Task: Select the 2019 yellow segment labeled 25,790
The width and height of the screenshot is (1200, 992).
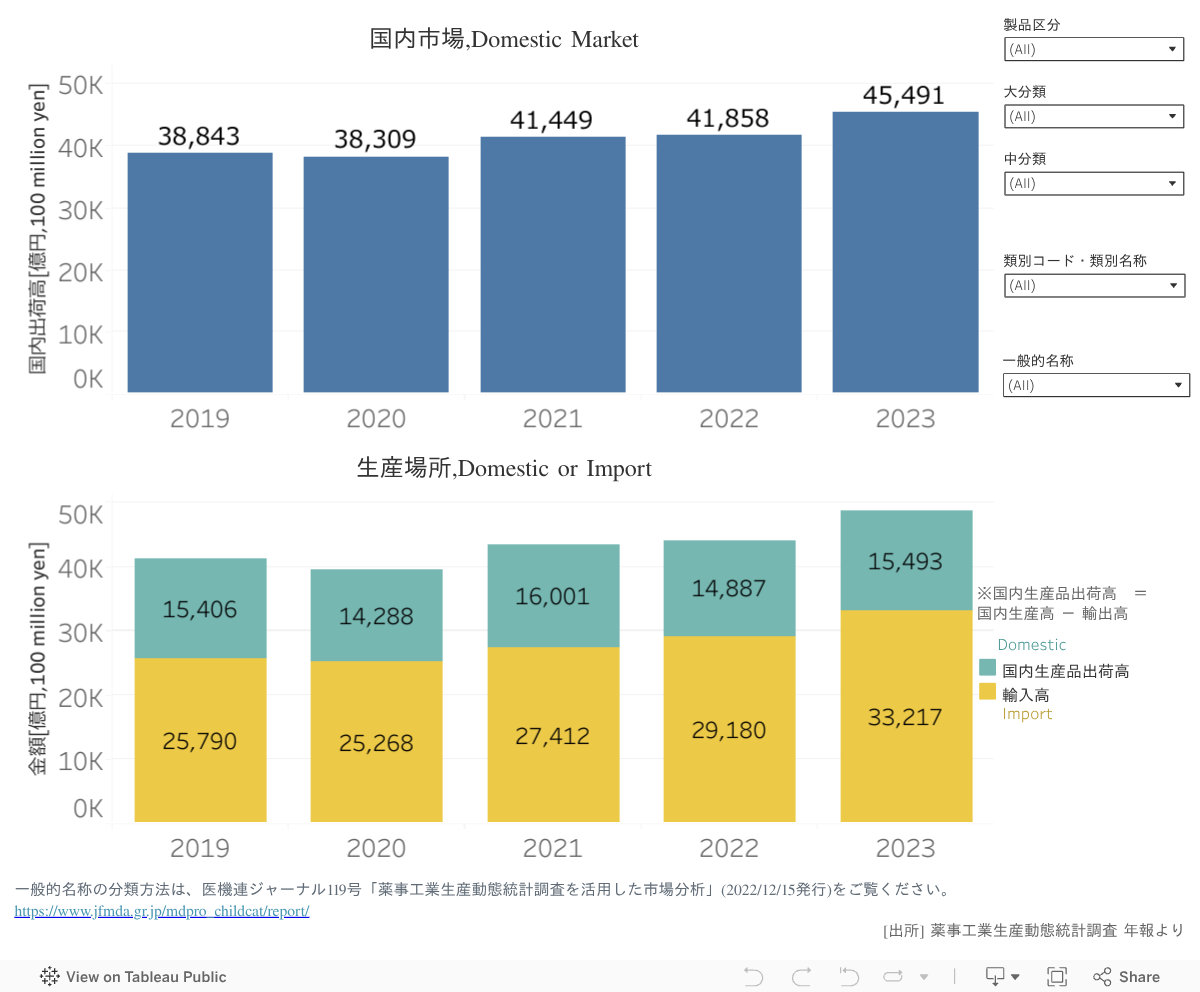Action: [x=200, y=740]
